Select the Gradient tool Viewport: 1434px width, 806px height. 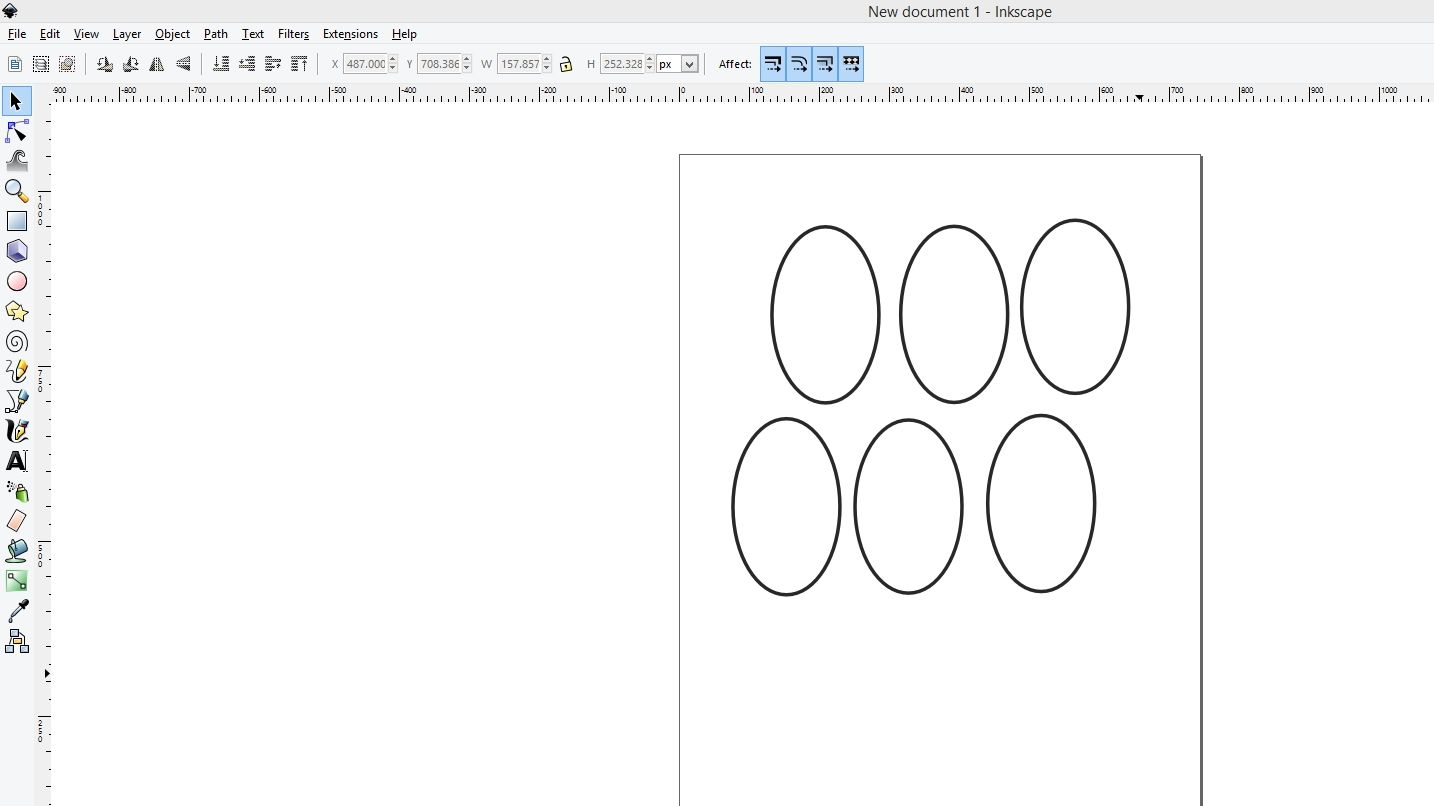[17, 580]
